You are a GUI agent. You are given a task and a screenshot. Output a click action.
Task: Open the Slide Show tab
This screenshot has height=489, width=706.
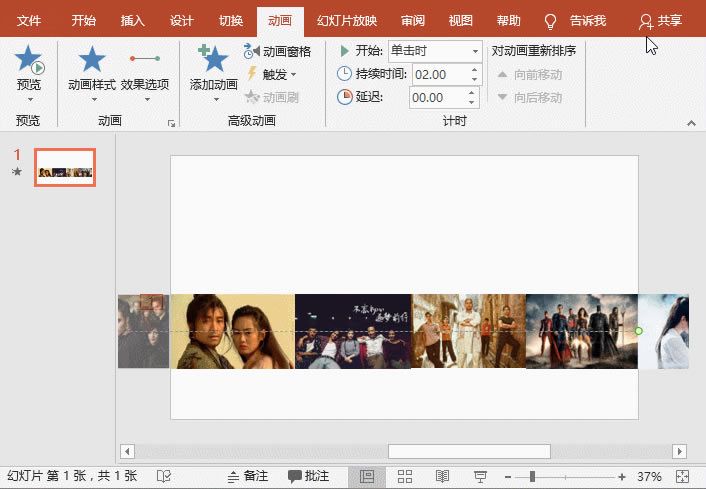(348, 21)
